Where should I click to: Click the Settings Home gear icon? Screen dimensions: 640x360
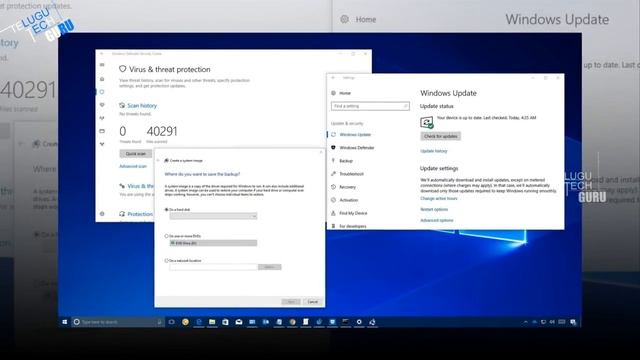(333, 93)
